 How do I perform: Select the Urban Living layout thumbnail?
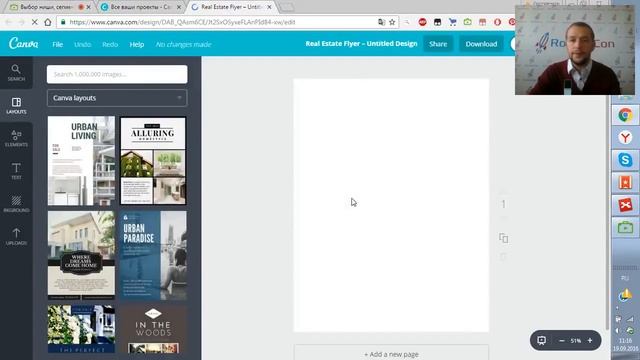(x=81, y=161)
